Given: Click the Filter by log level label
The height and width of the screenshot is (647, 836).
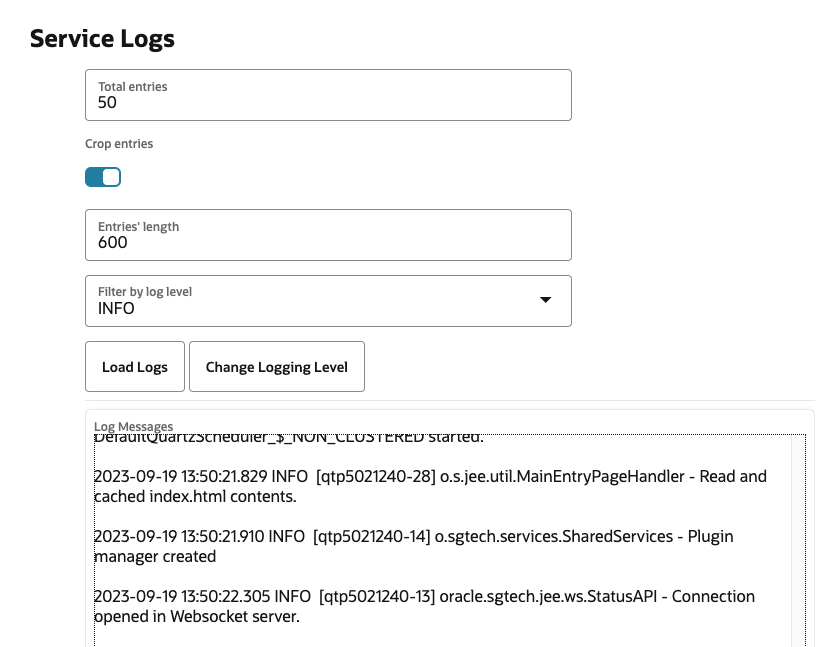Looking at the screenshot, I should click(x=145, y=292).
